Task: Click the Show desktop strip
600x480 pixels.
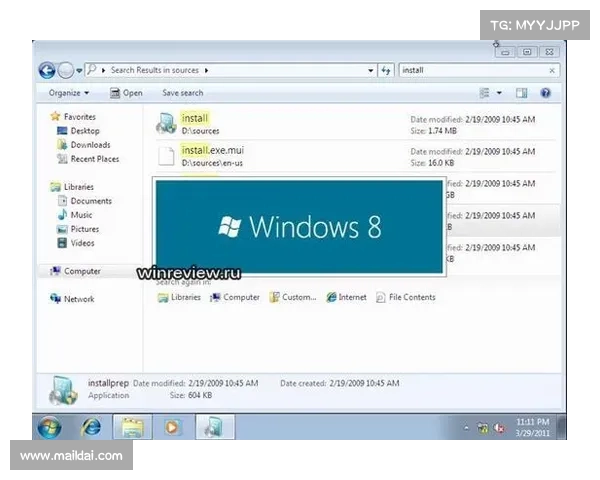Action: point(562,426)
